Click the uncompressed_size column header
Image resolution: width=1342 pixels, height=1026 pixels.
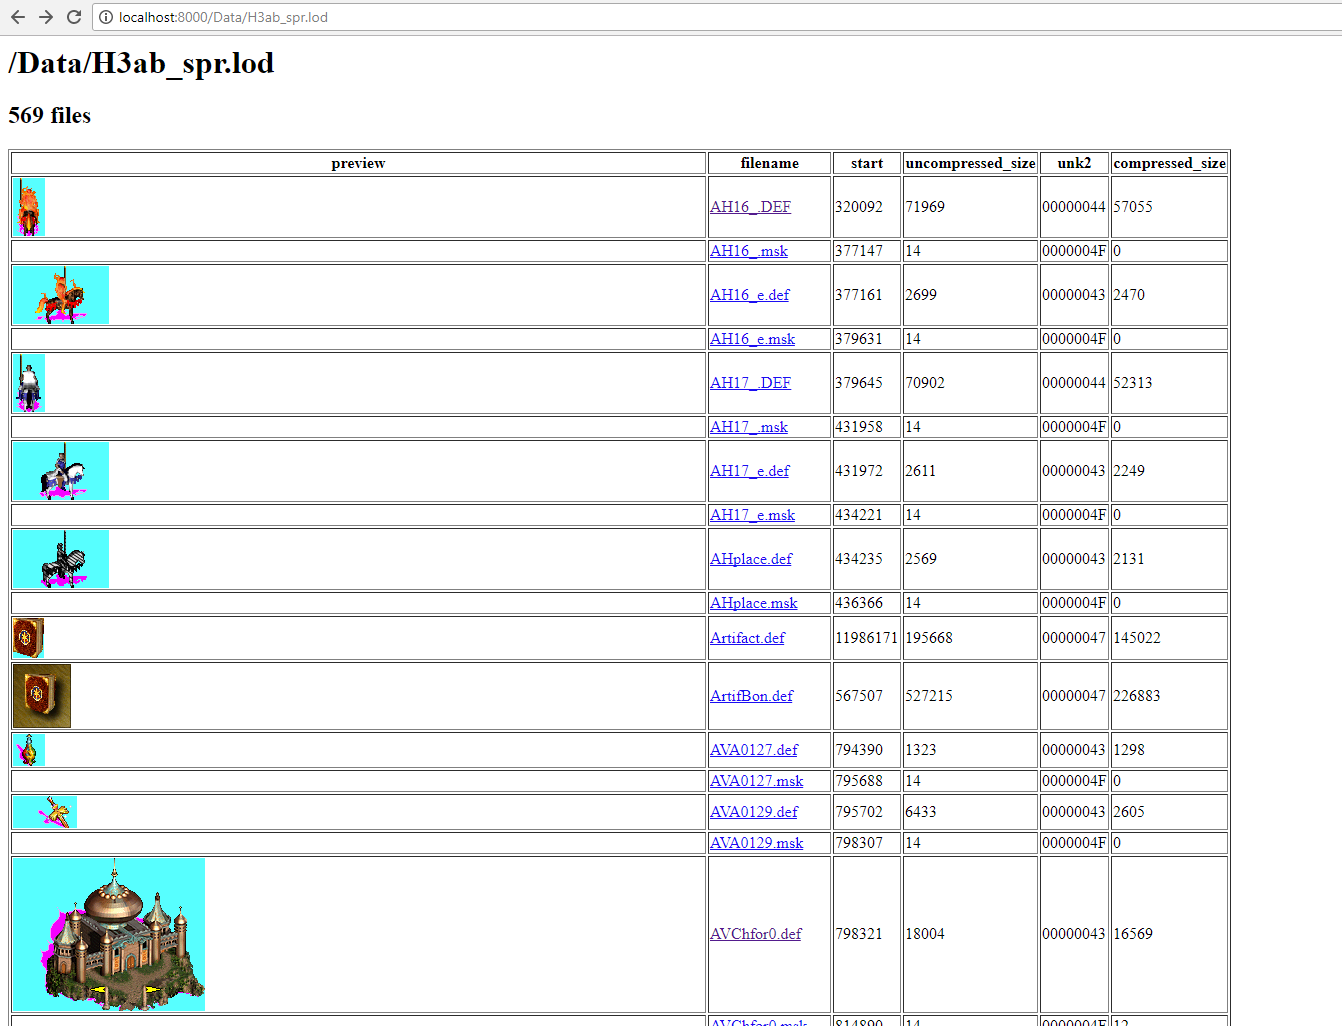point(970,163)
